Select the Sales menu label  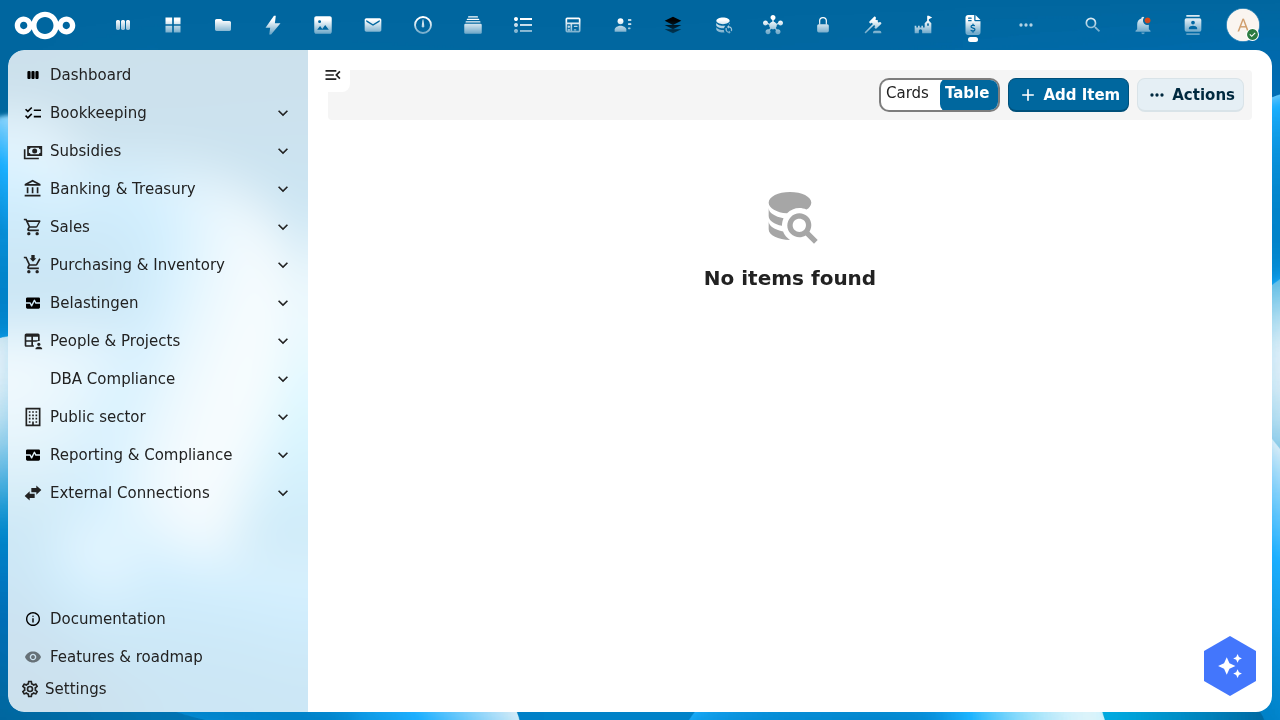pyautogui.click(x=70, y=227)
